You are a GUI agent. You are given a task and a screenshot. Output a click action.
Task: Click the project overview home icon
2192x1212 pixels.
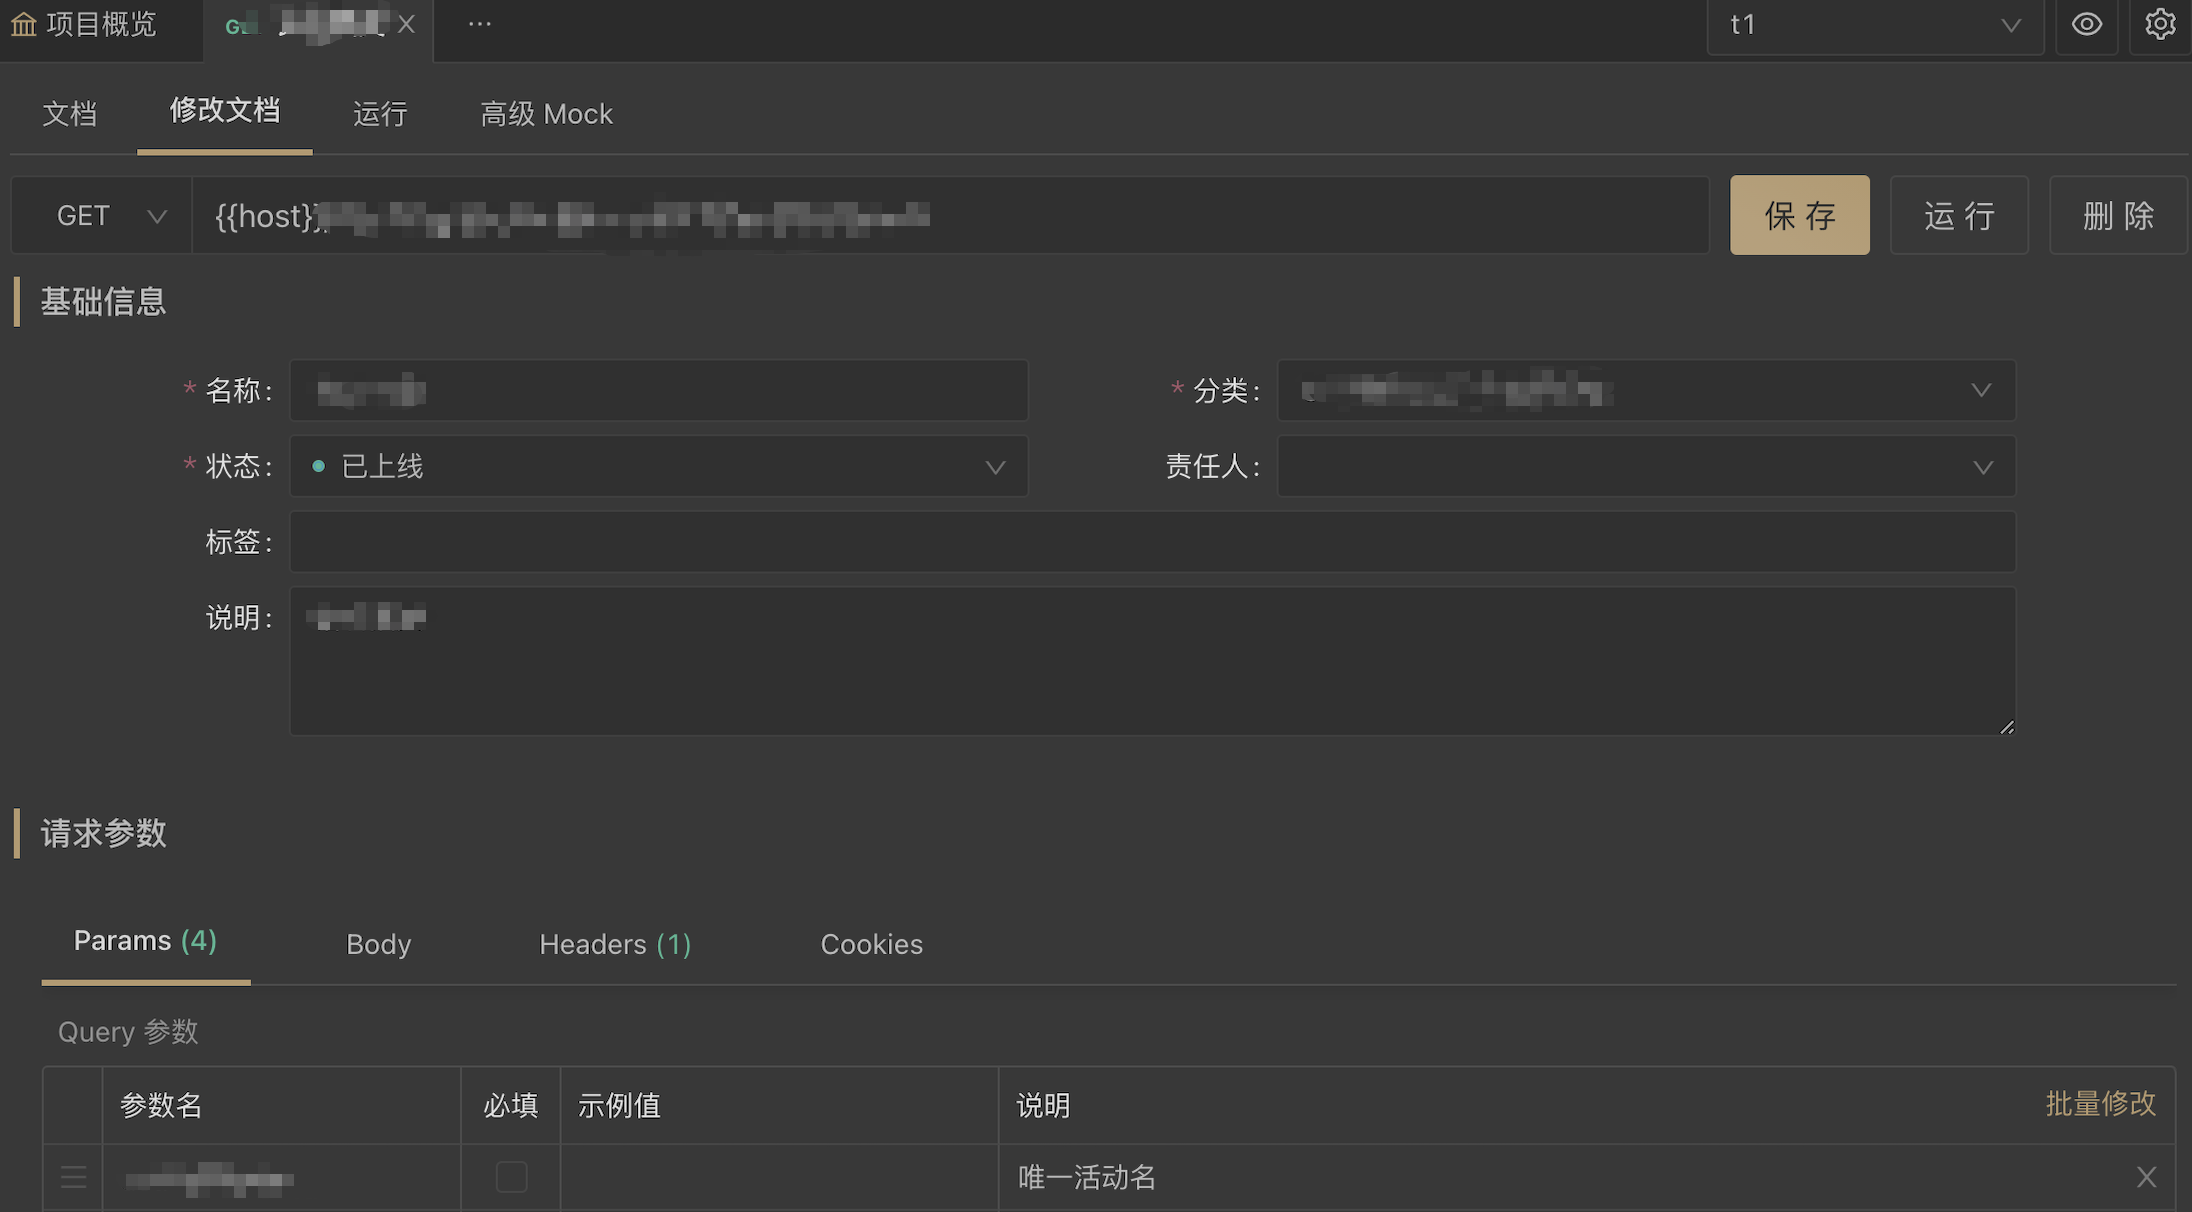coord(24,24)
